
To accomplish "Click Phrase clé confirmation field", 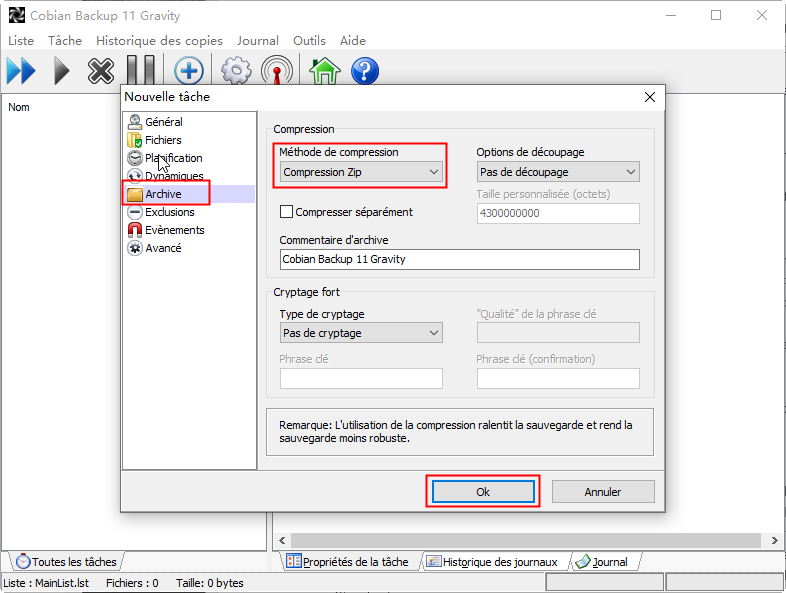I will 558,378.
